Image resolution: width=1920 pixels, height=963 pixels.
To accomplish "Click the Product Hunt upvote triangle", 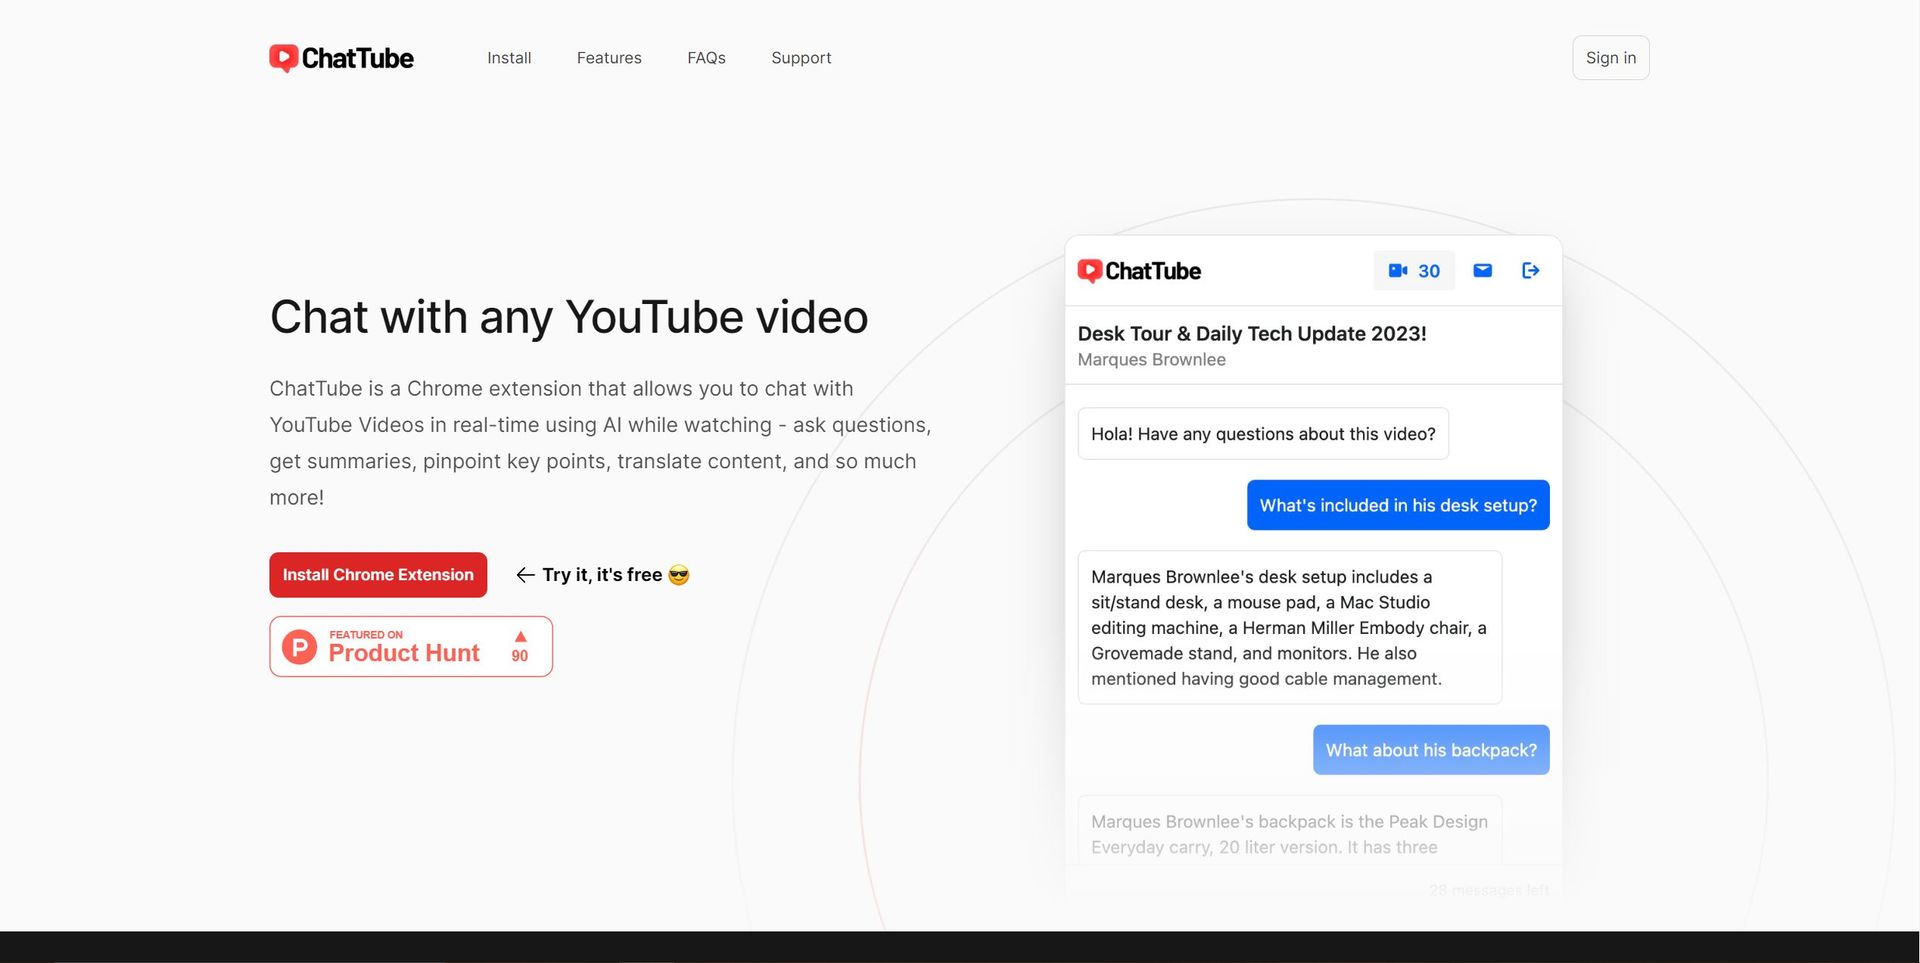I will (520, 637).
